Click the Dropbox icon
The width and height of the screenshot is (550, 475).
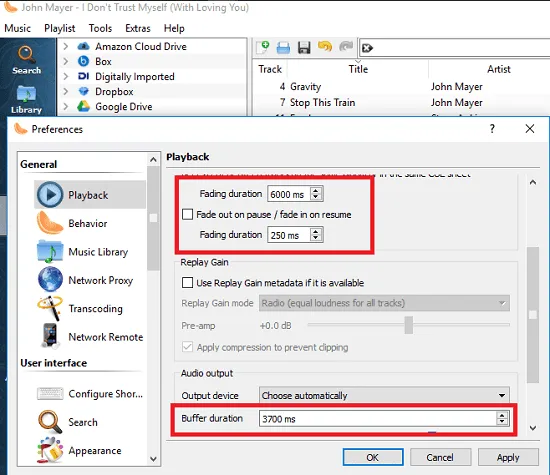point(83,91)
